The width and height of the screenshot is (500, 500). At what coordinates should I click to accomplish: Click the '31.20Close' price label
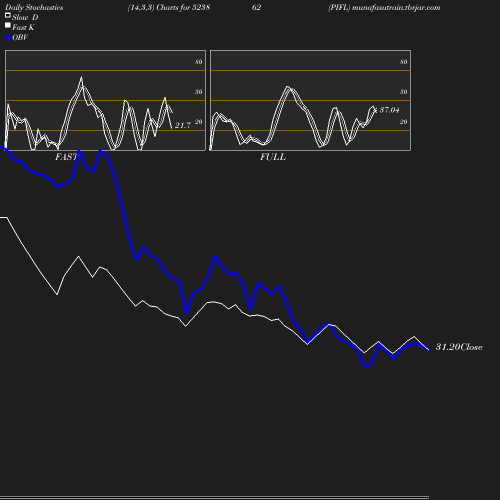click(459, 347)
